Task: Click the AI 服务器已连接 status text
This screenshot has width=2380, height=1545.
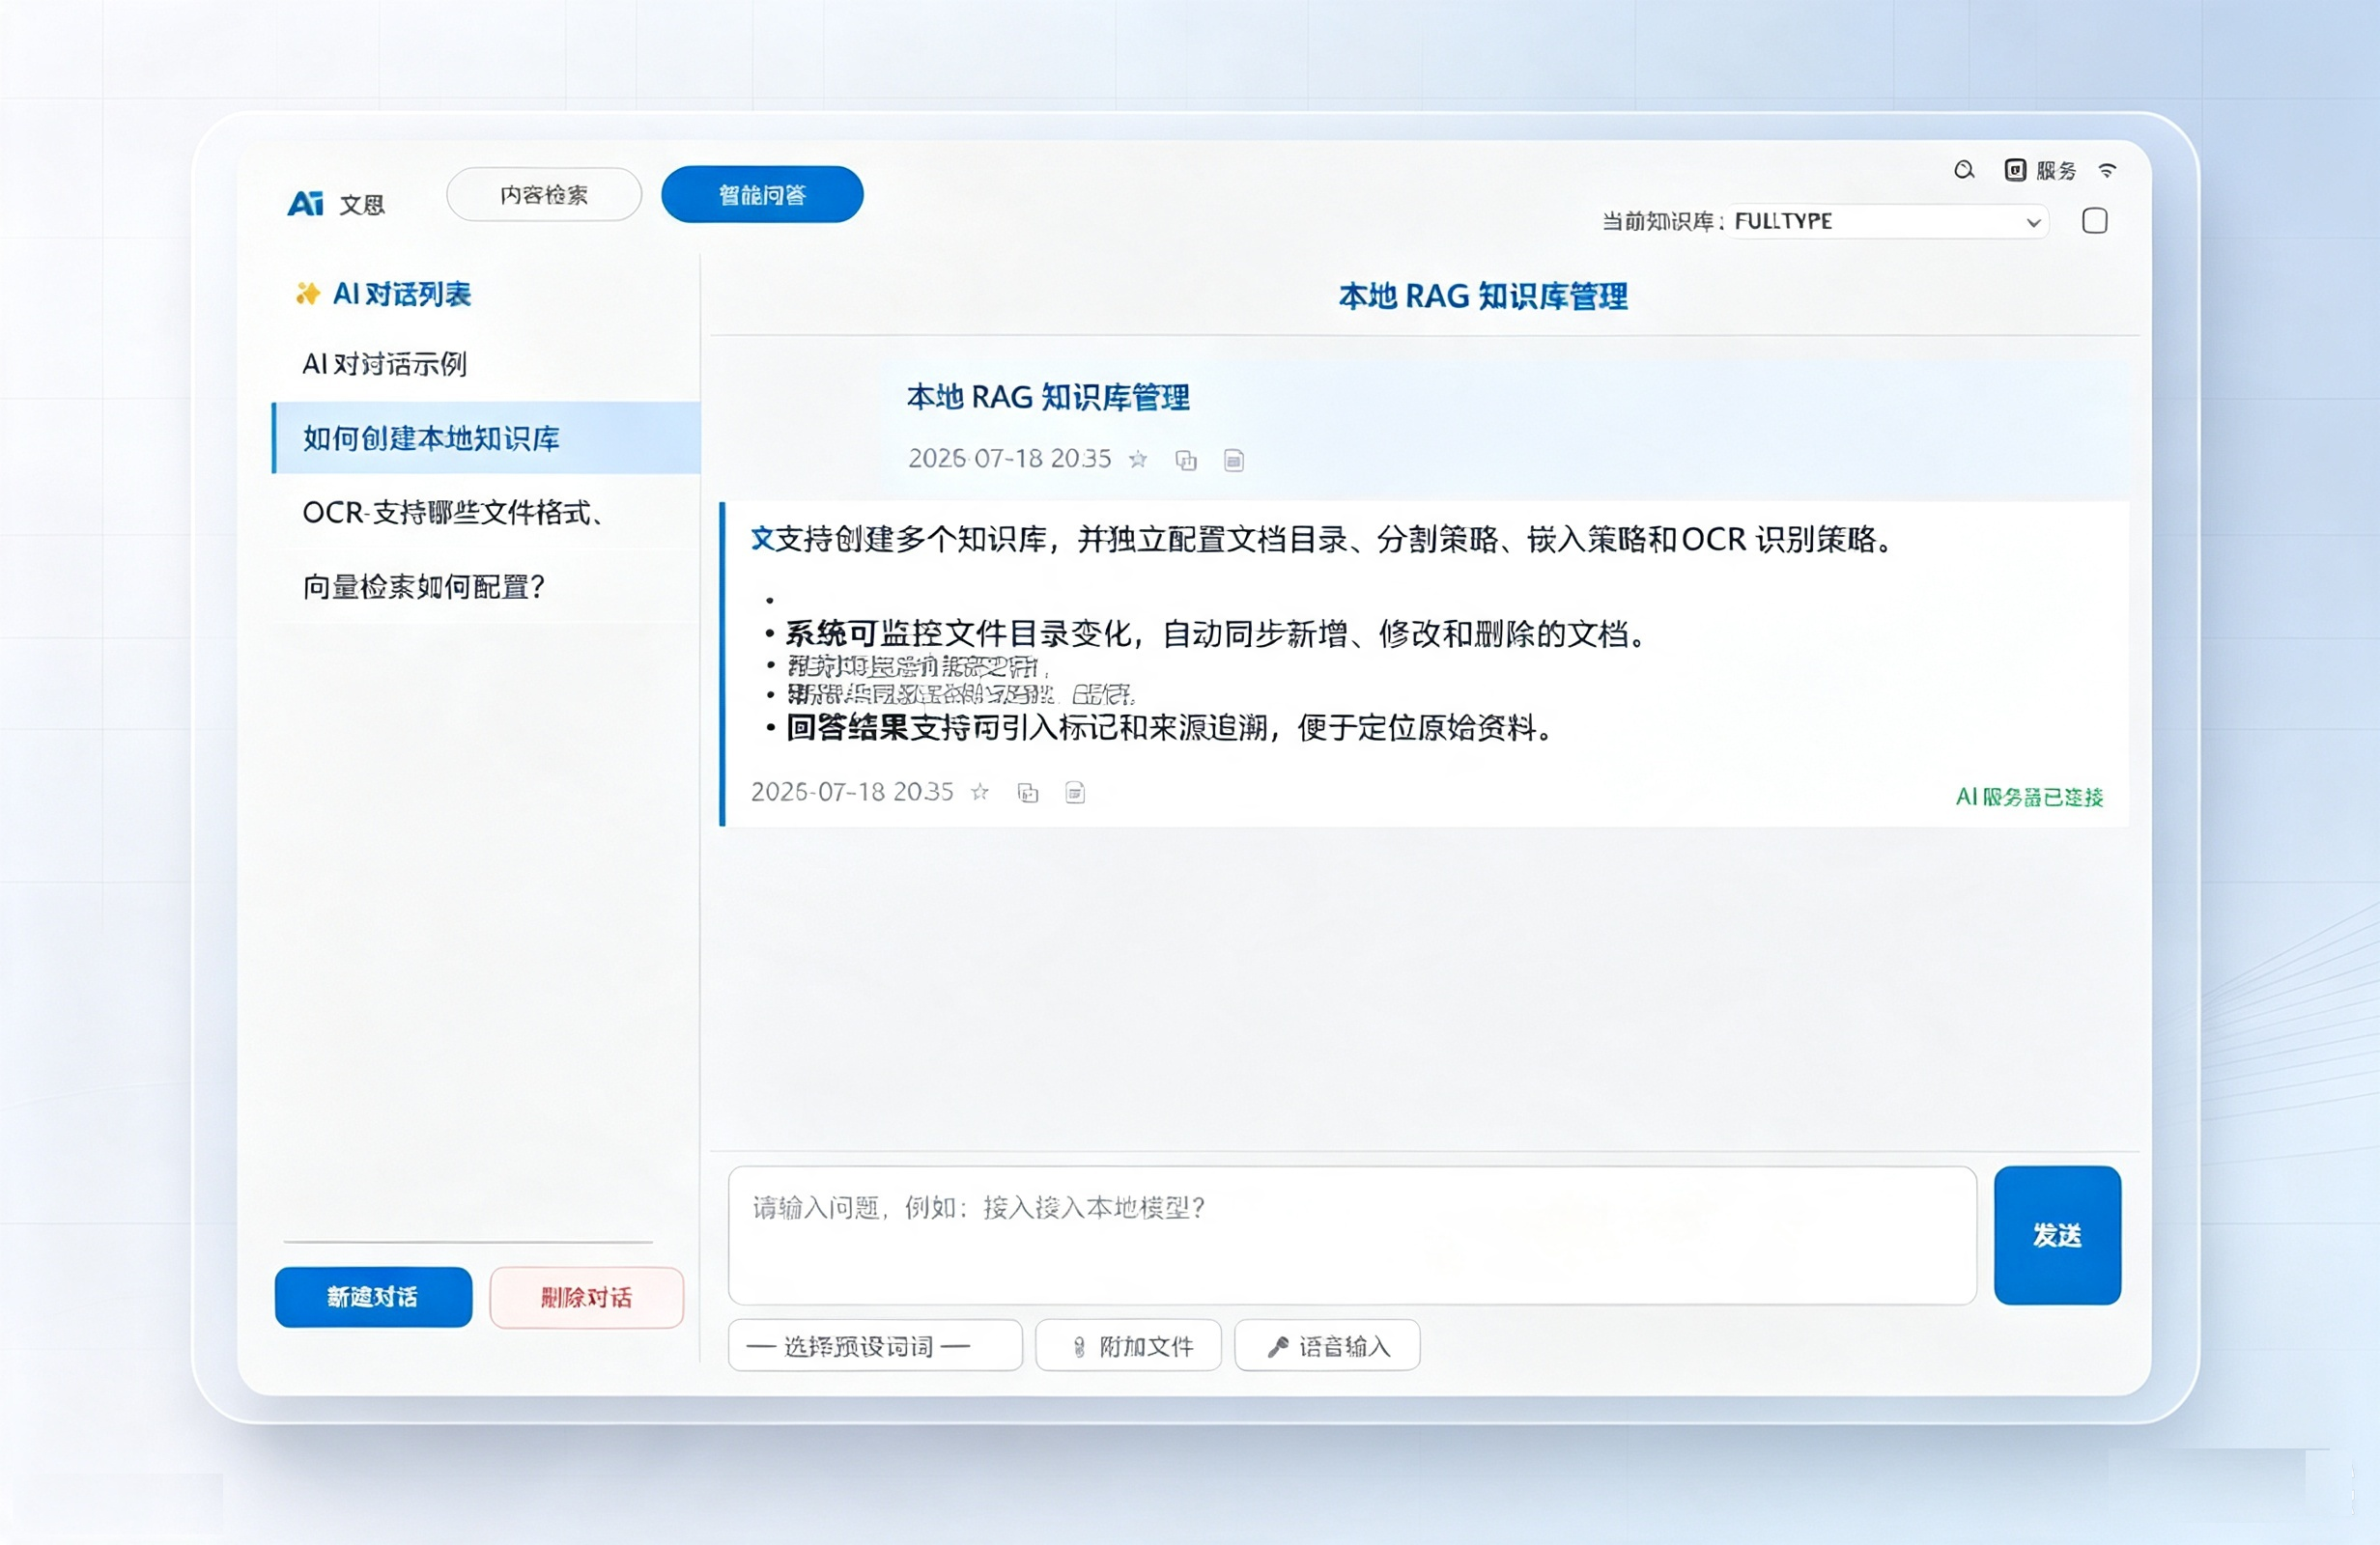Action: [2029, 797]
